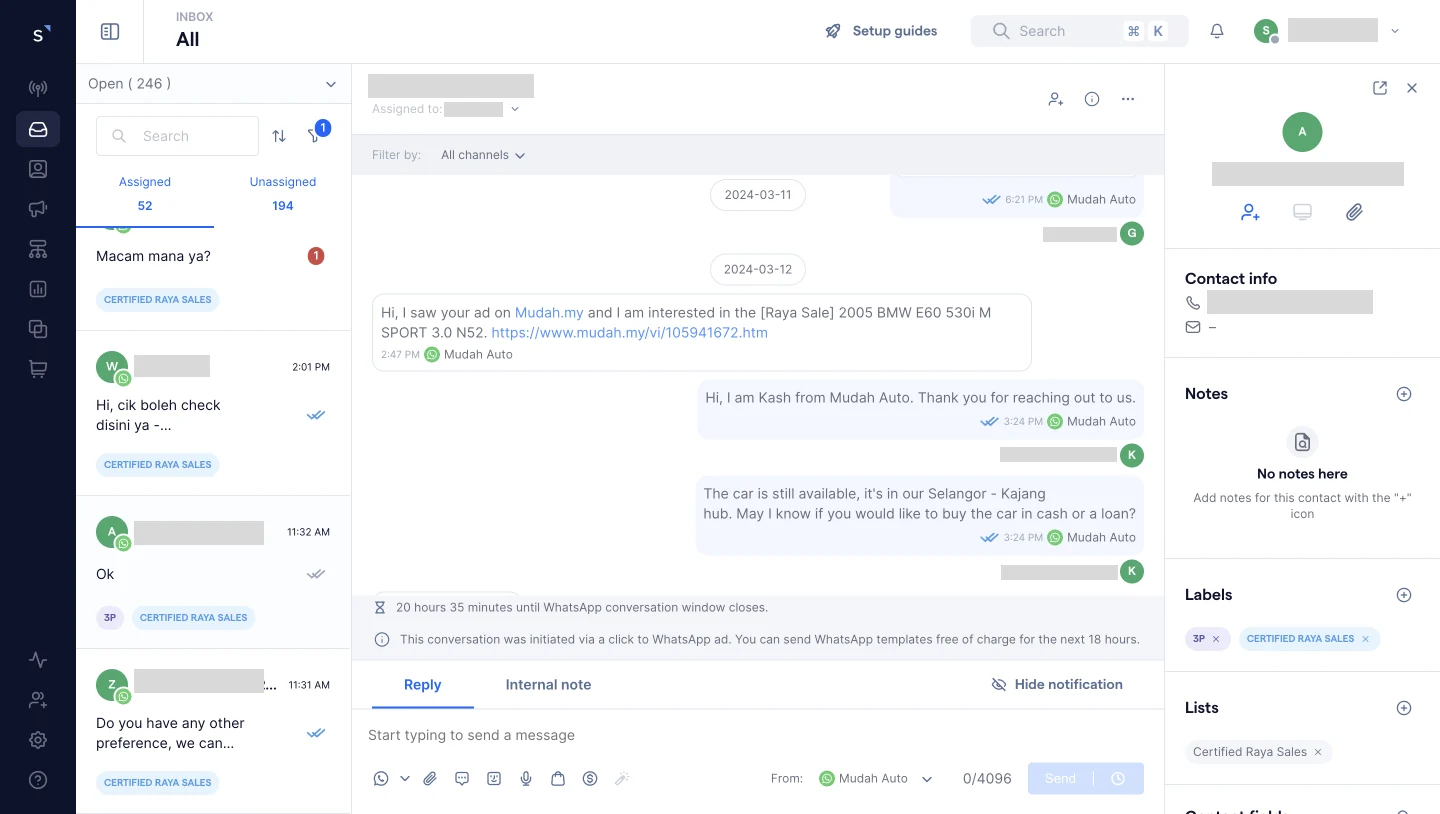This screenshot has height=814, width=1440.
Task: Open the Contacts sidebar icon
Action: pyautogui.click(x=38, y=169)
